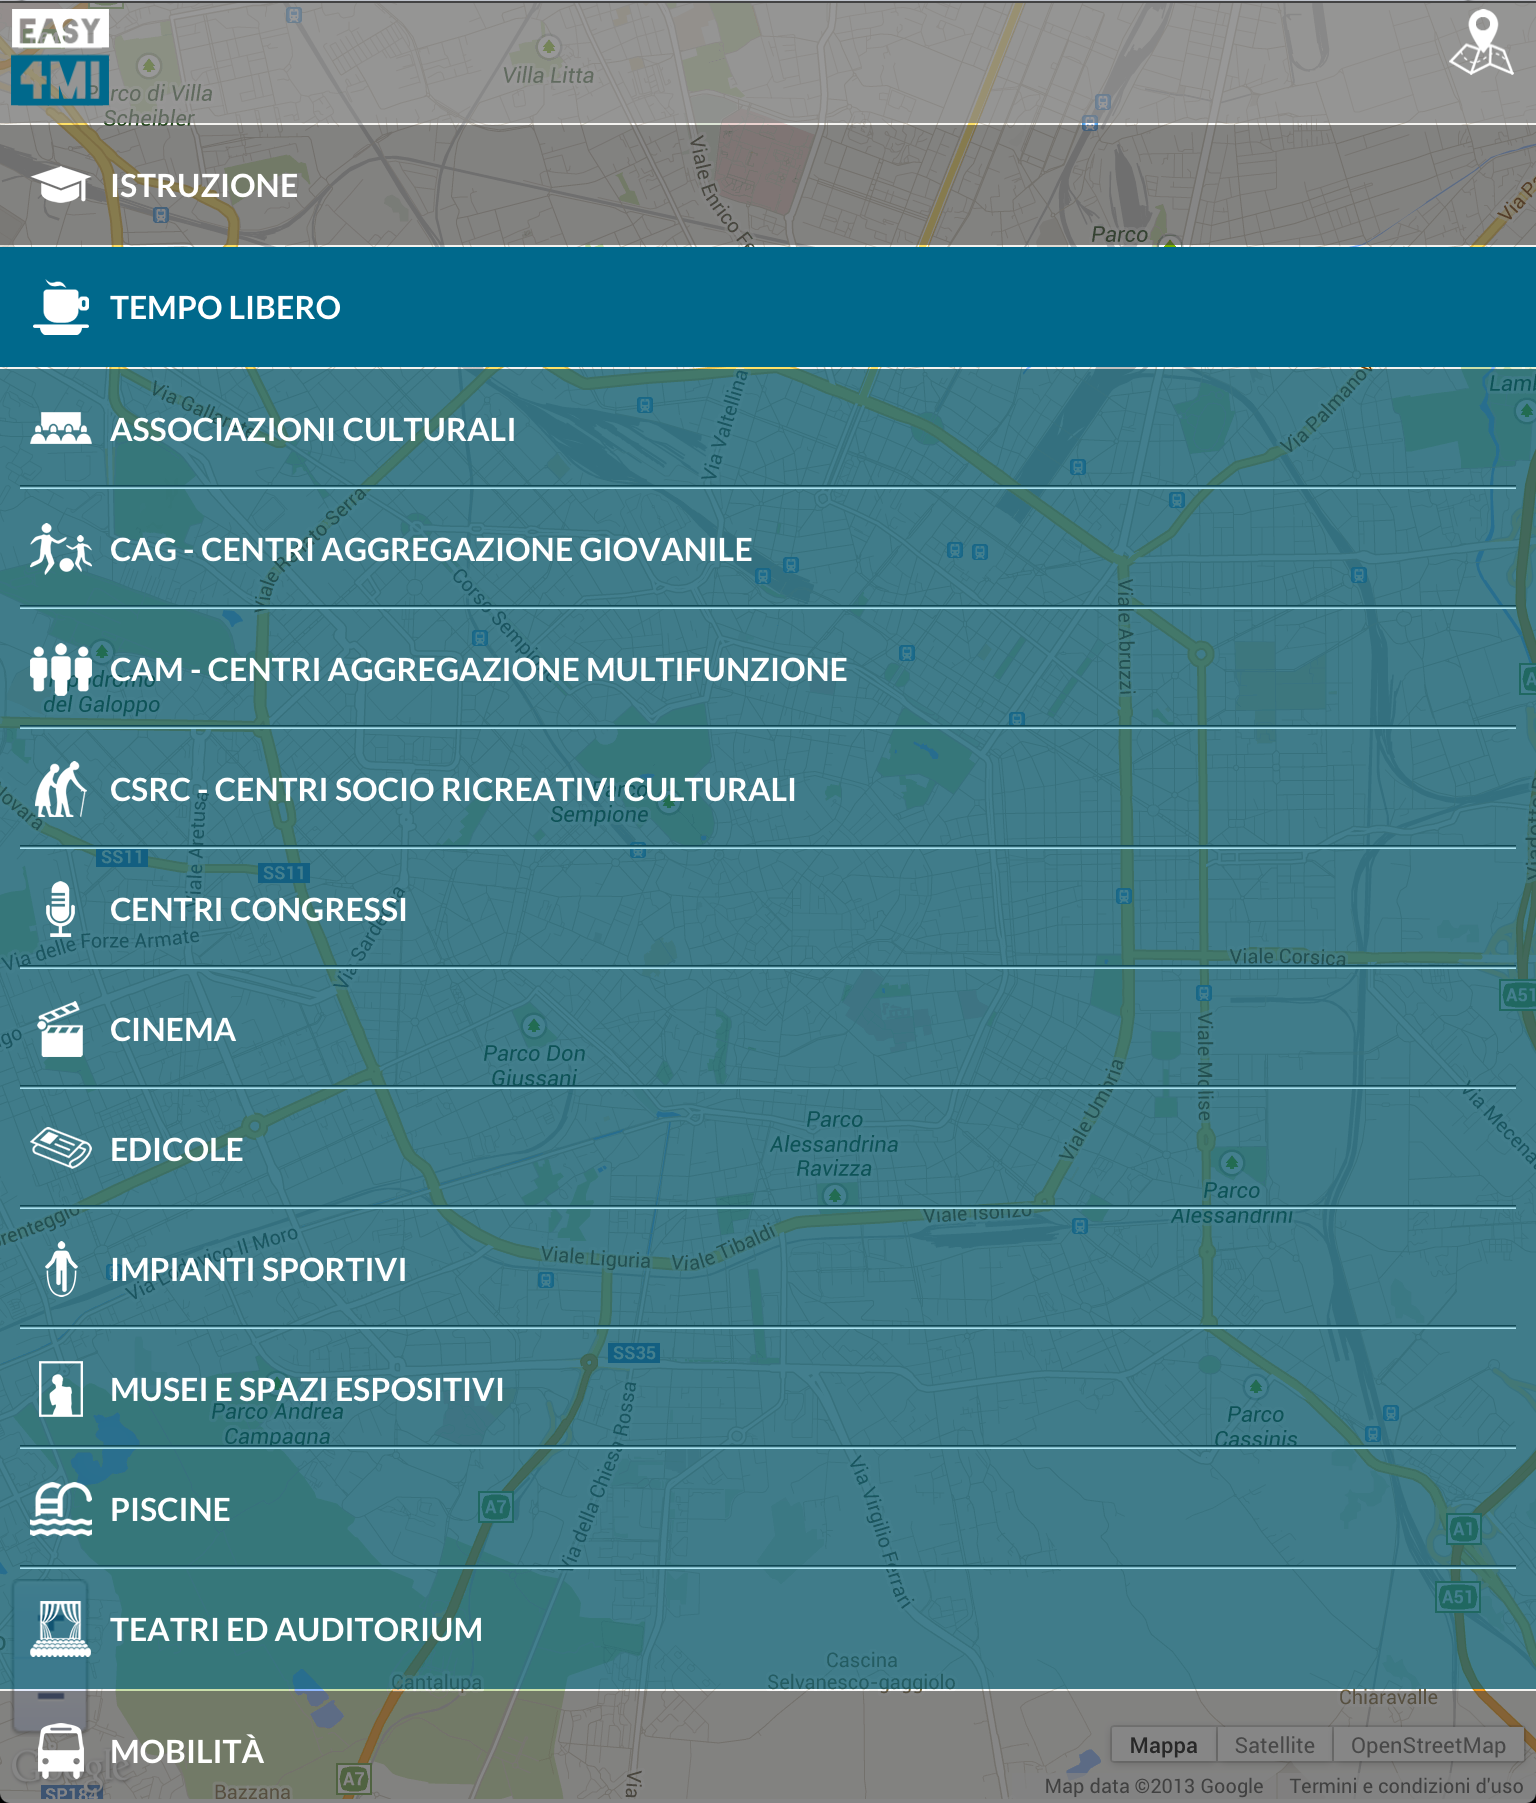Click the theater curtain Teatri icon

60,1629
